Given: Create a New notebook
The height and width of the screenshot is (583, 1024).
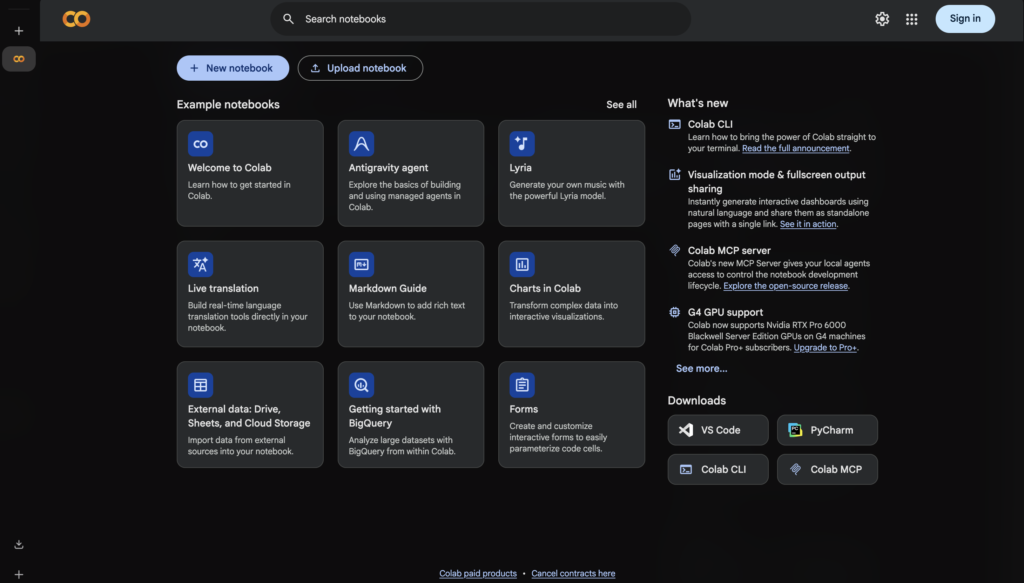Looking at the screenshot, I should pyautogui.click(x=232, y=68).
